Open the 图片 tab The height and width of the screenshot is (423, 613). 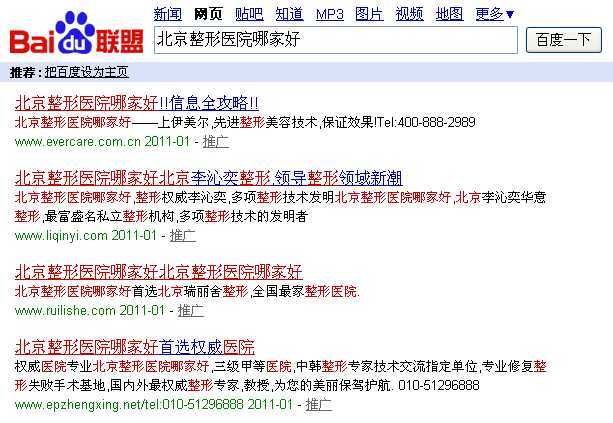coord(369,14)
